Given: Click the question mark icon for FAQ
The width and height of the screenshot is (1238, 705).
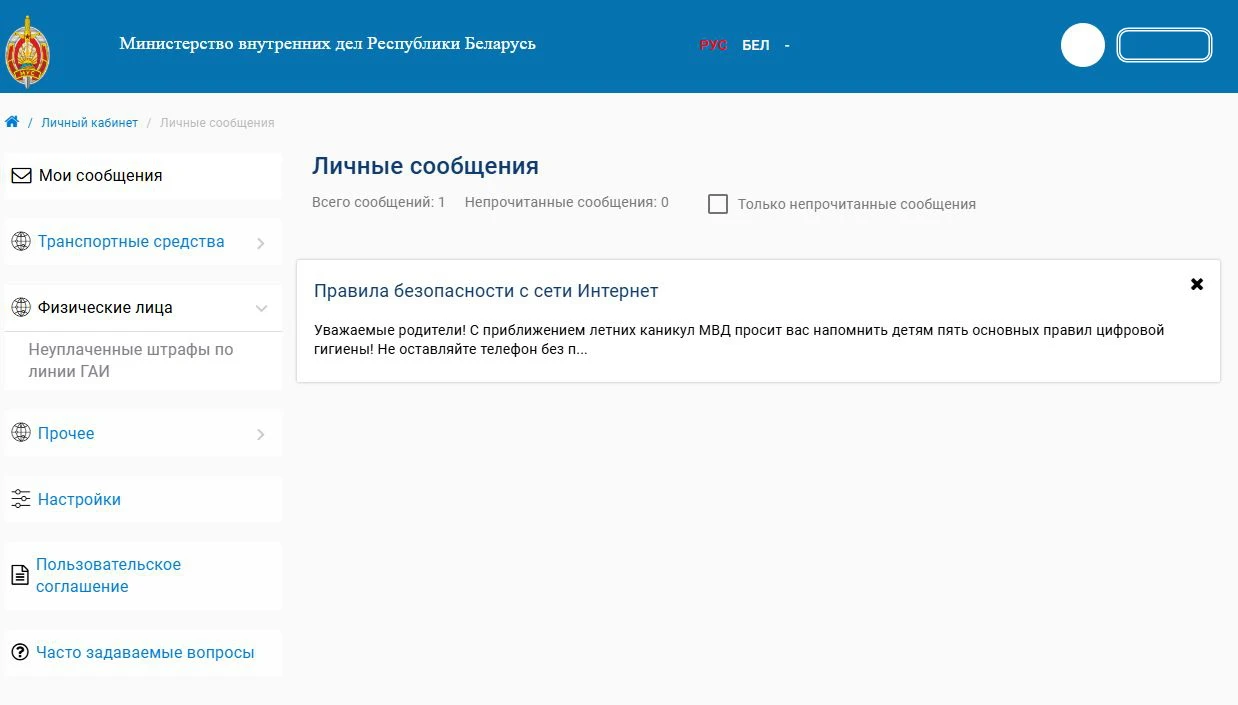Looking at the screenshot, I should tap(20, 652).
